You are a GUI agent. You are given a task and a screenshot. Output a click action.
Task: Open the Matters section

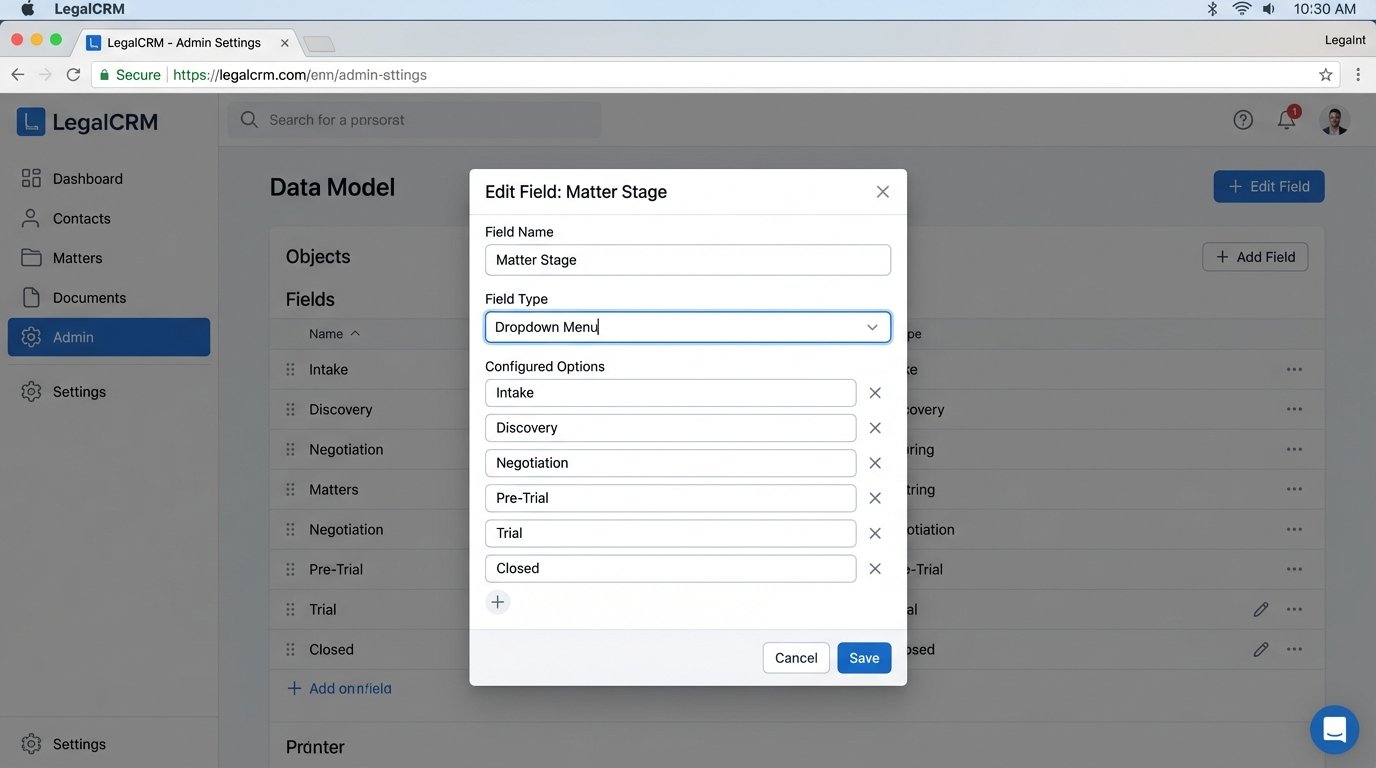77,257
